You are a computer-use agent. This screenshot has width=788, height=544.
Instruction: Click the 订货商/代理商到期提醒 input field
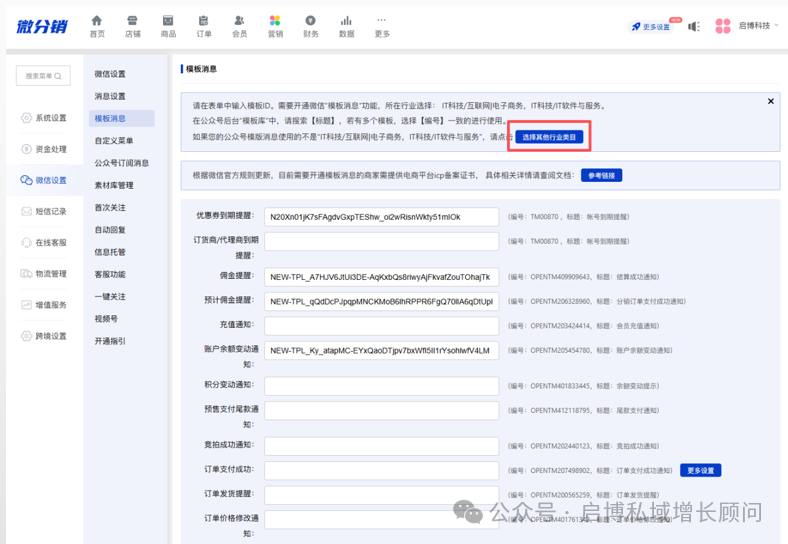(x=381, y=241)
